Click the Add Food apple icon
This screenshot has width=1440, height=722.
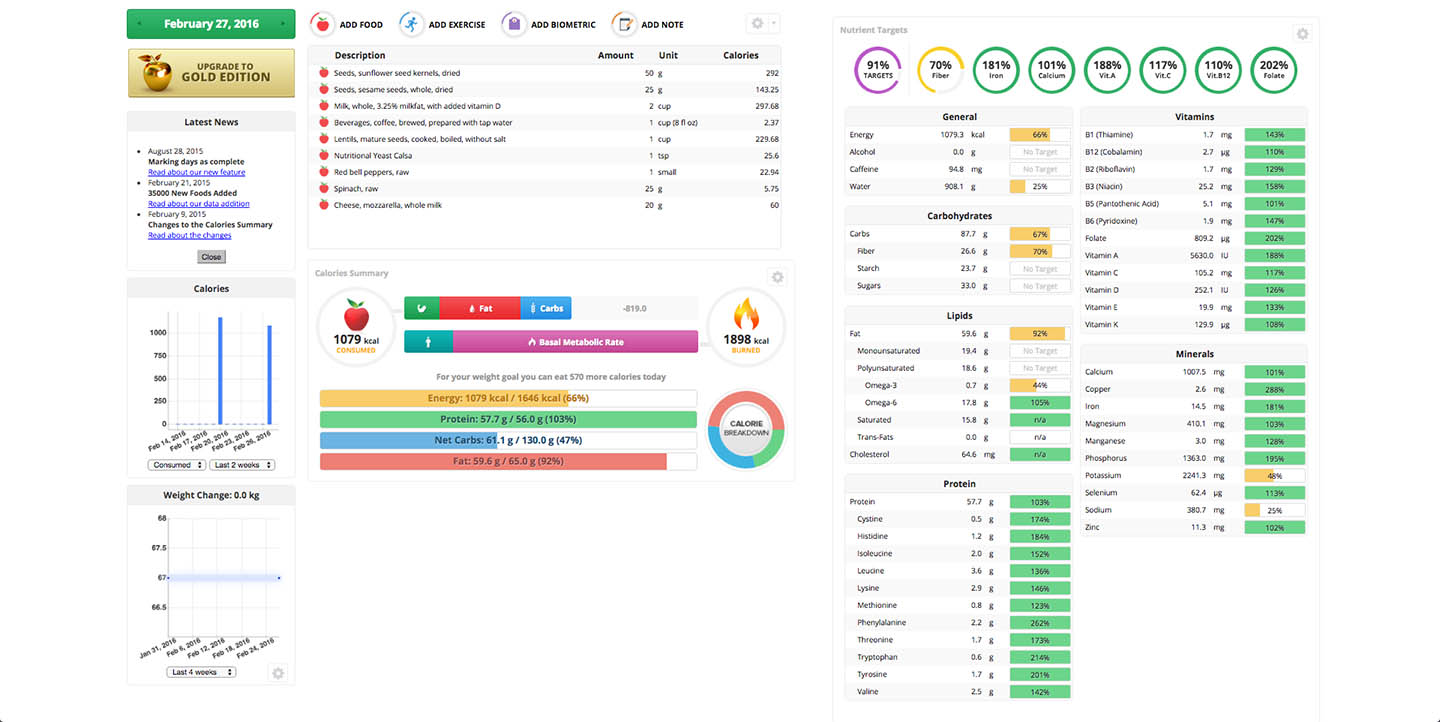click(x=323, y=24)
